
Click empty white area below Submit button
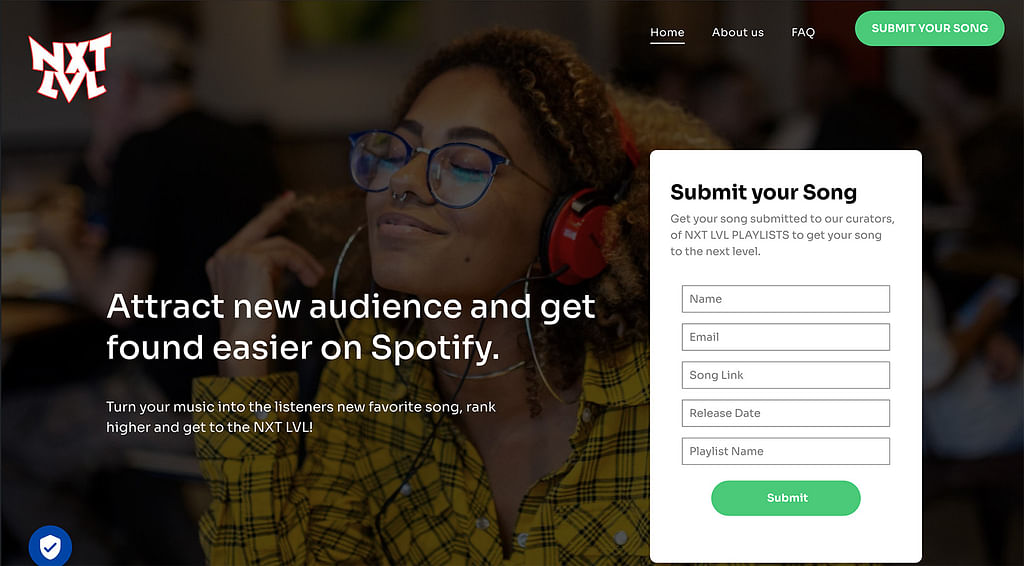coord(786,539)
